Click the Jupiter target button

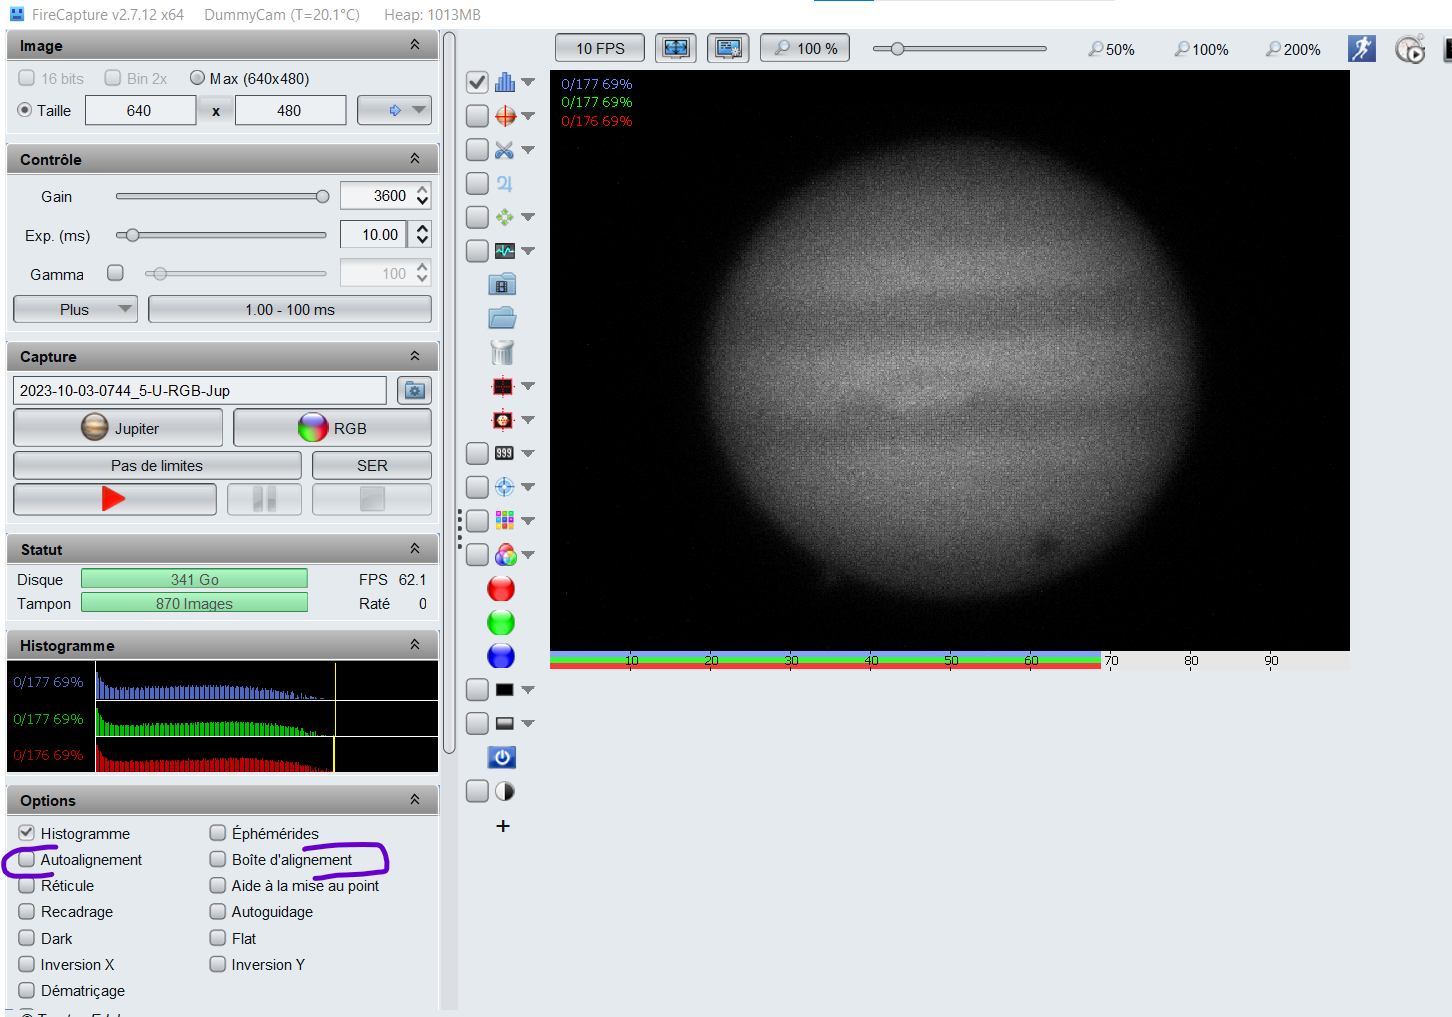coord(118,428)
